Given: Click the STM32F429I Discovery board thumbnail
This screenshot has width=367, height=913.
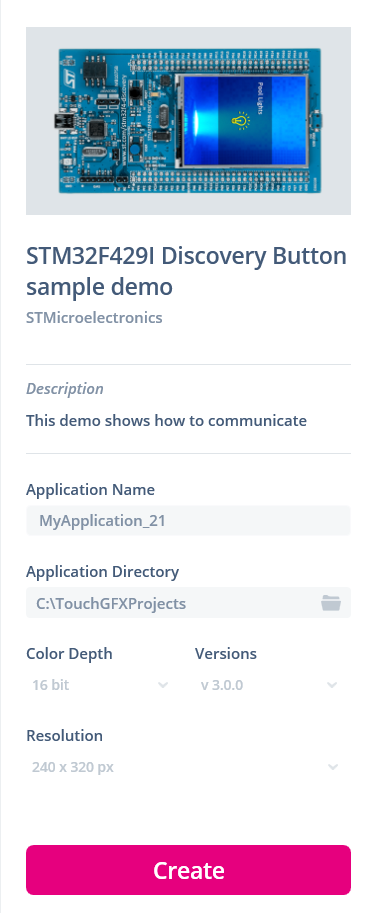Looking at the screenshot, I should pos(188,121).
